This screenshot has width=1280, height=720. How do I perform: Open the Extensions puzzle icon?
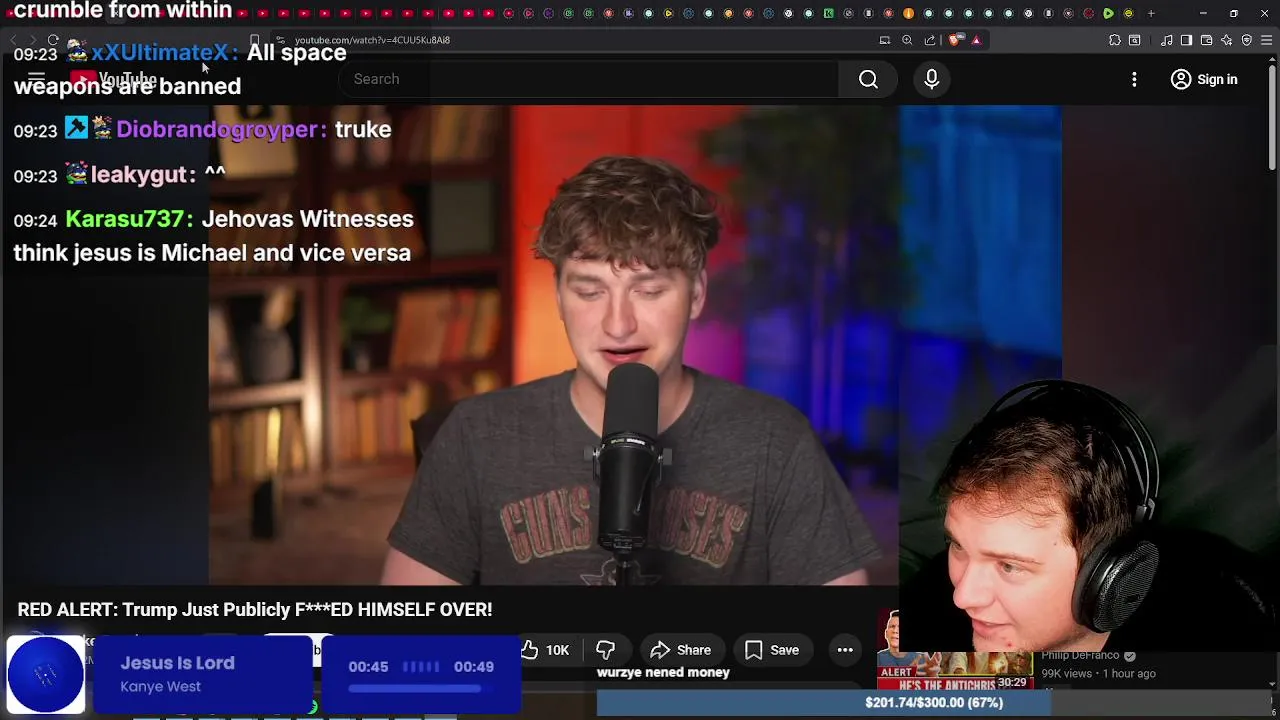point(1115,40)
